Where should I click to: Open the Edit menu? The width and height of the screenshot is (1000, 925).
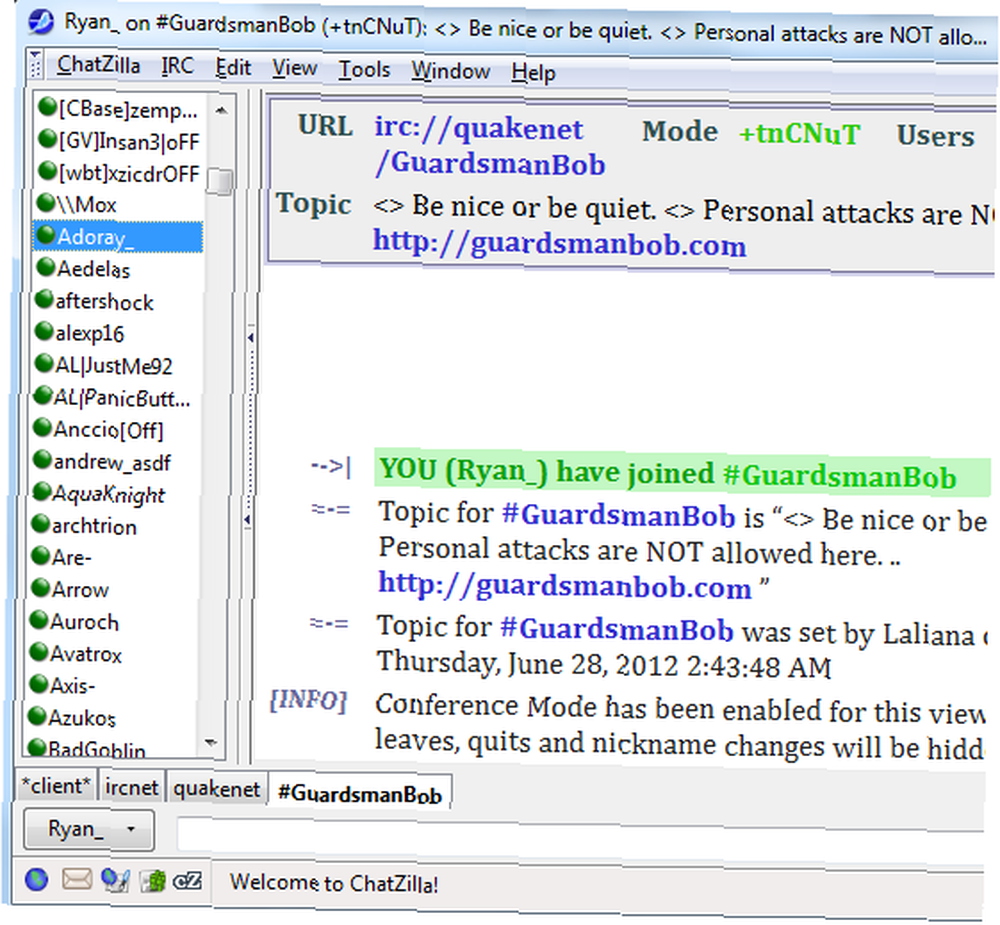coord(233,67)
